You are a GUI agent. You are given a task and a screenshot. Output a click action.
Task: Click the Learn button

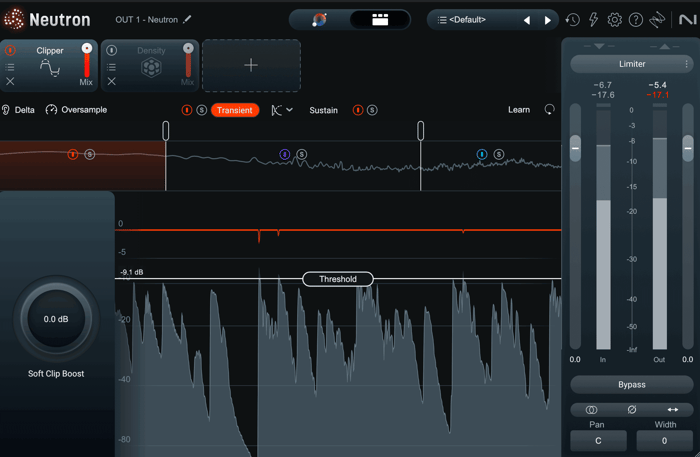click(x=519, y=110)
